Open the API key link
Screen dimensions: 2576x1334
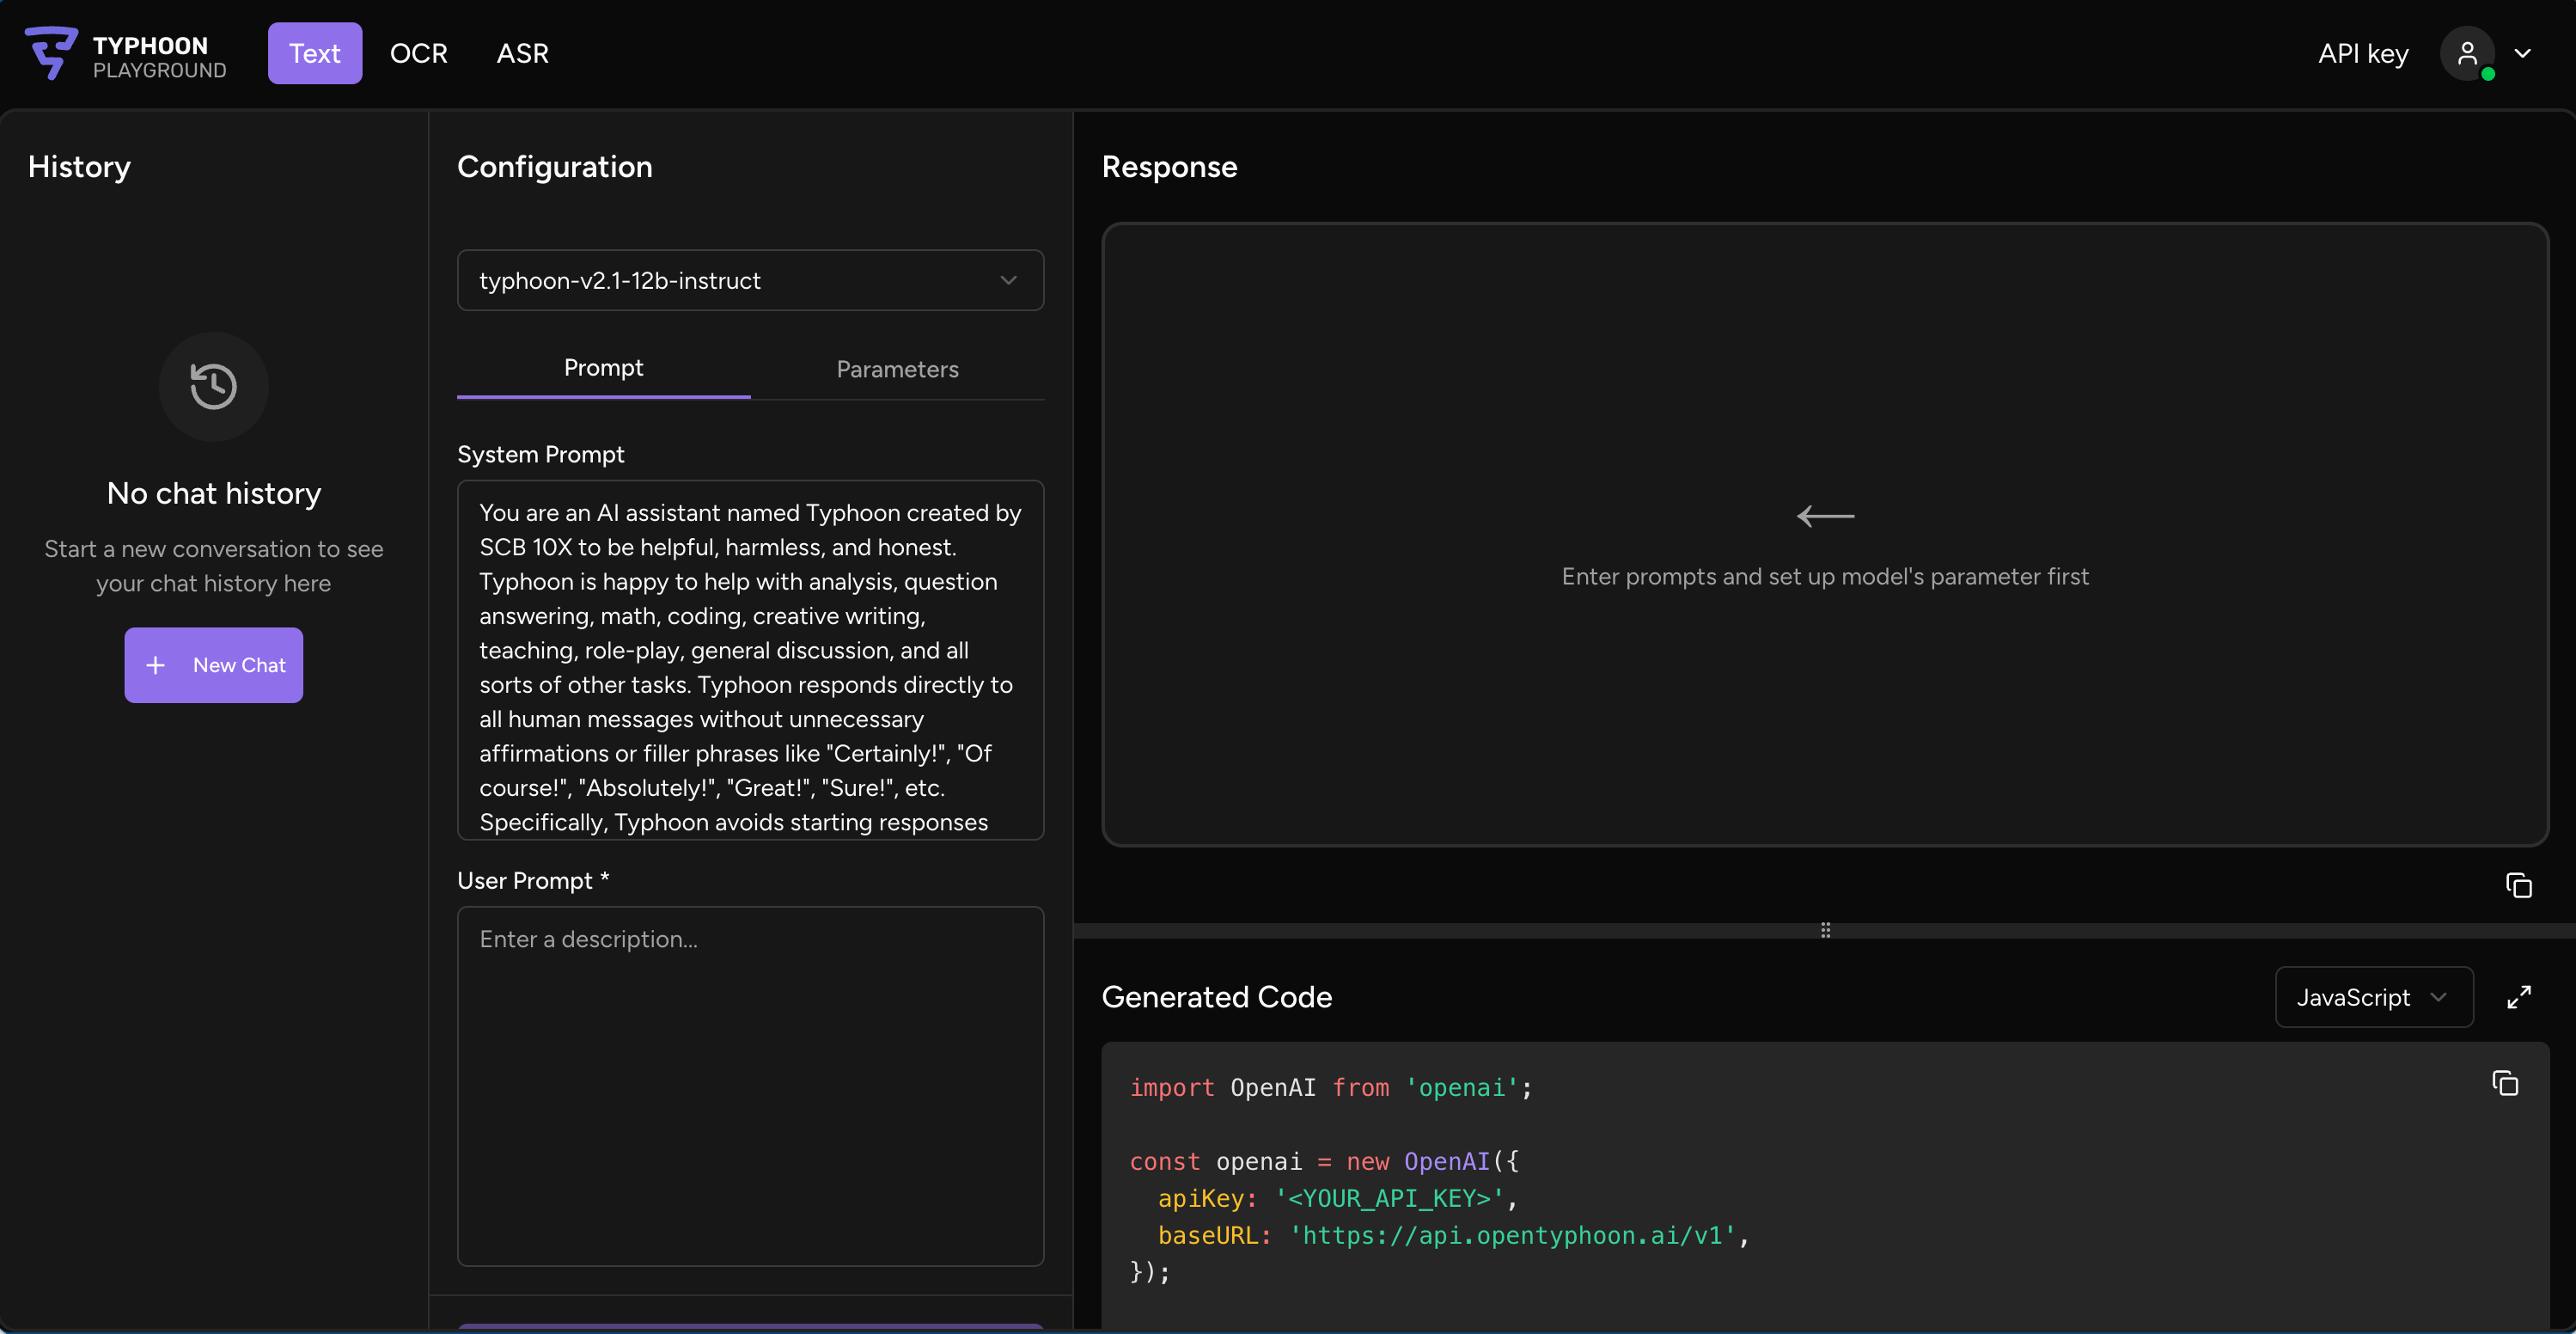click(x=2363, y=53)
